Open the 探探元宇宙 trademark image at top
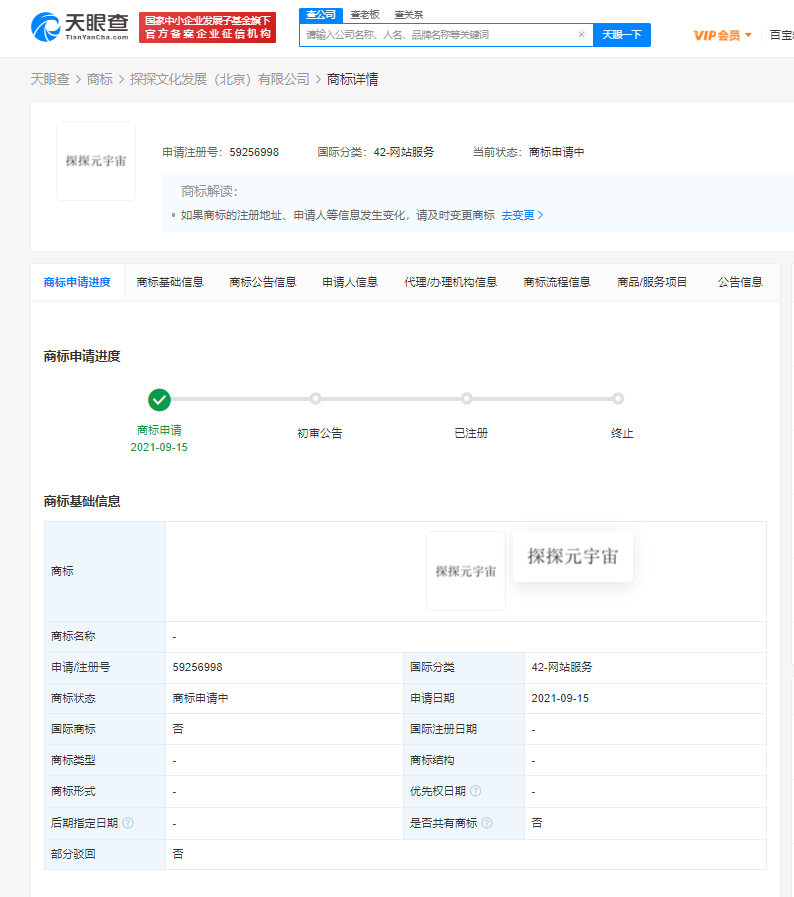 pyautogui.click(x=96, y=161)
